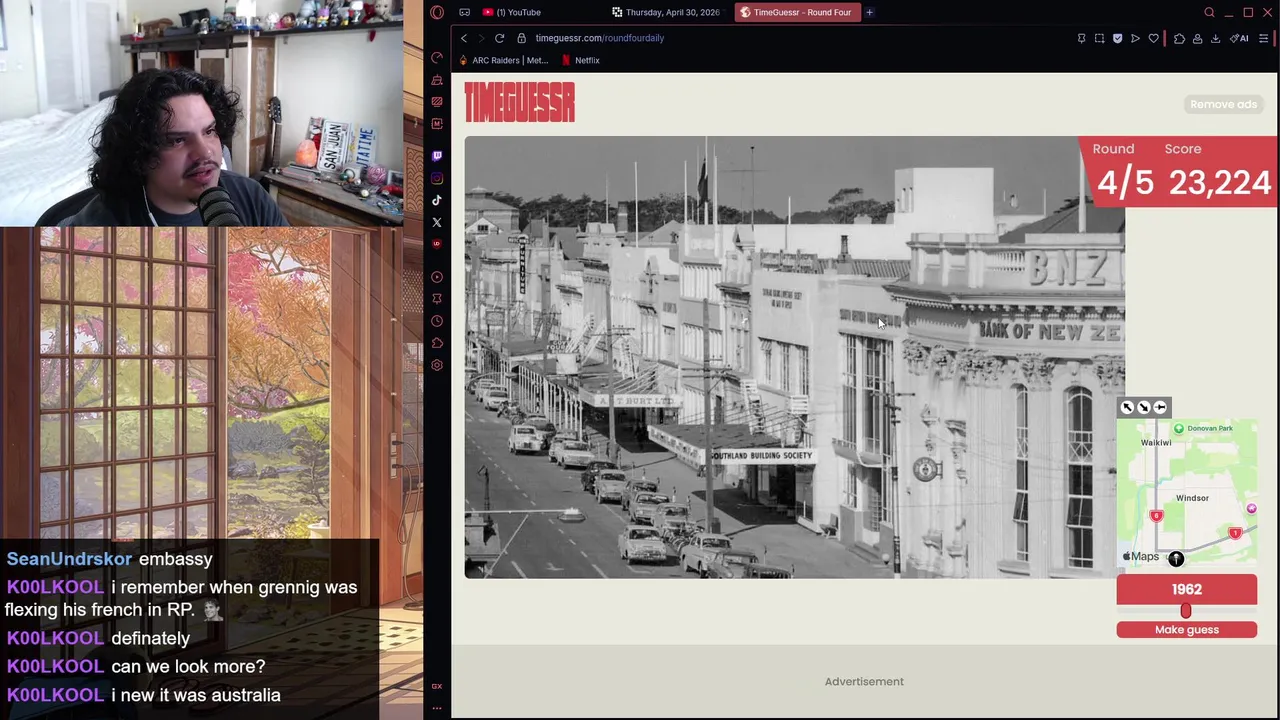Viewport: 1280px width, 720px height.
Task: Open X (Twitter) in the sidebar
Action: (x=437, y=222)
